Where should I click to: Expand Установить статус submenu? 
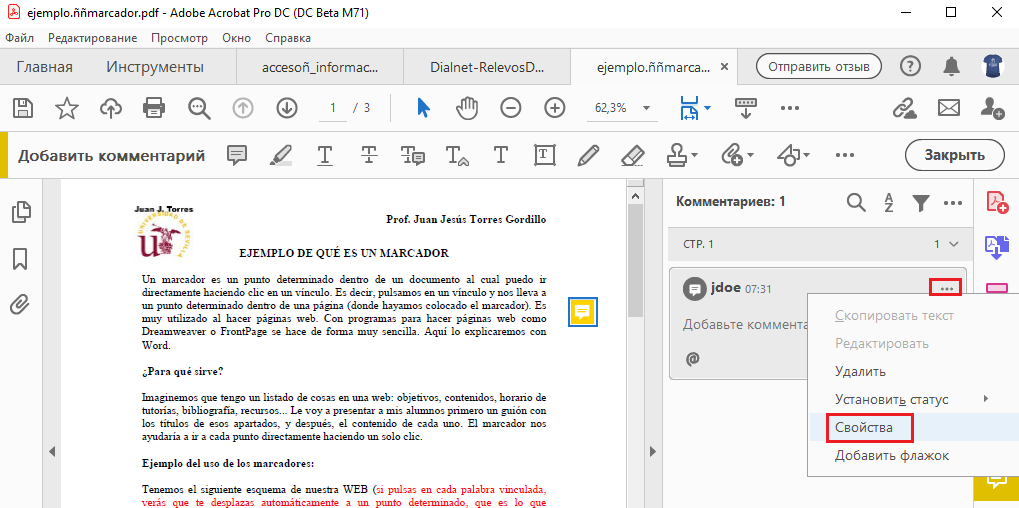coord(986,398)
